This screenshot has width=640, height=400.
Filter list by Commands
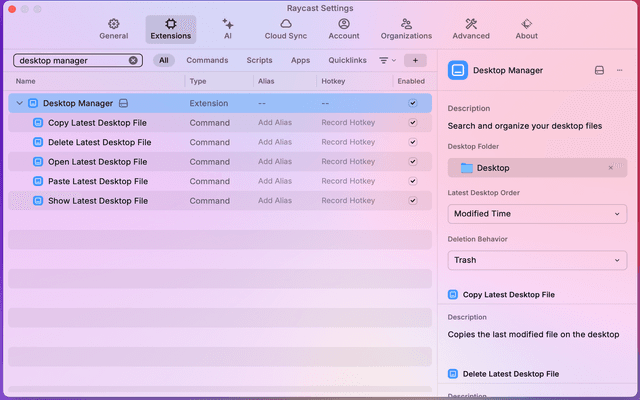point(207,60)
